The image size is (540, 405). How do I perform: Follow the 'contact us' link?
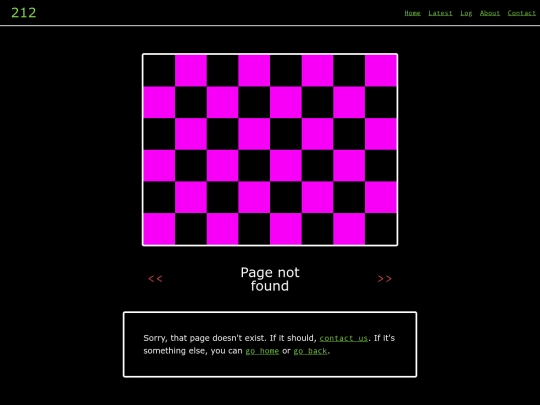[343, 338]
